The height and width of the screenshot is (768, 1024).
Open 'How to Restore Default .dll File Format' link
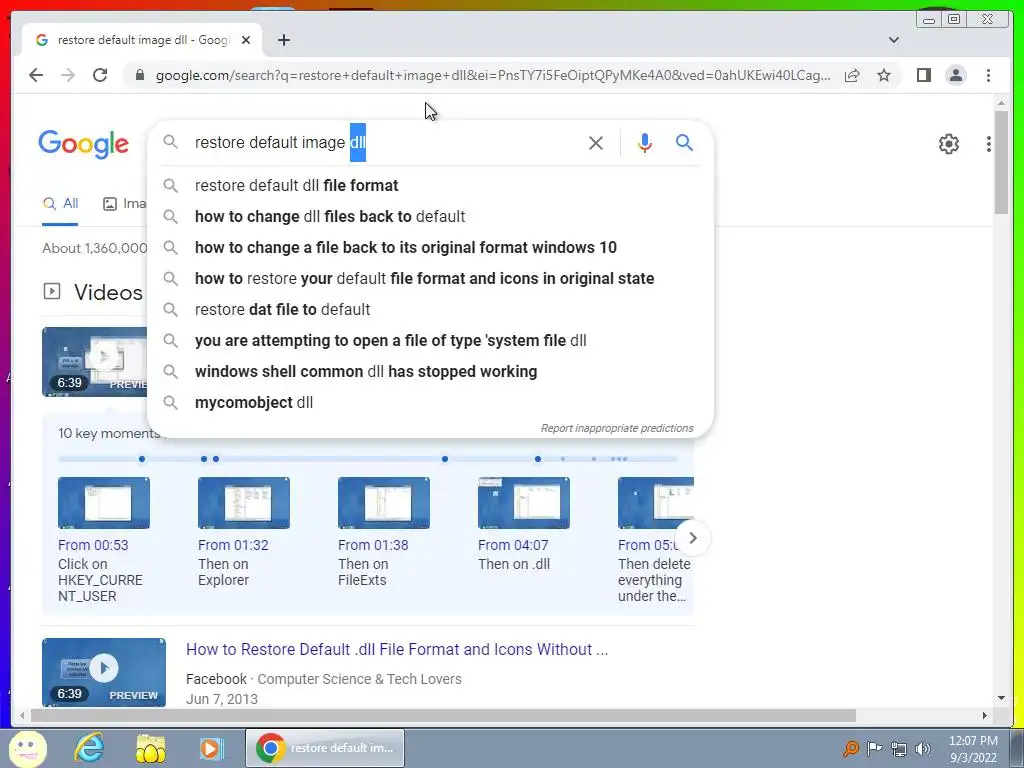pyautogui.click(x=397, y=649)
